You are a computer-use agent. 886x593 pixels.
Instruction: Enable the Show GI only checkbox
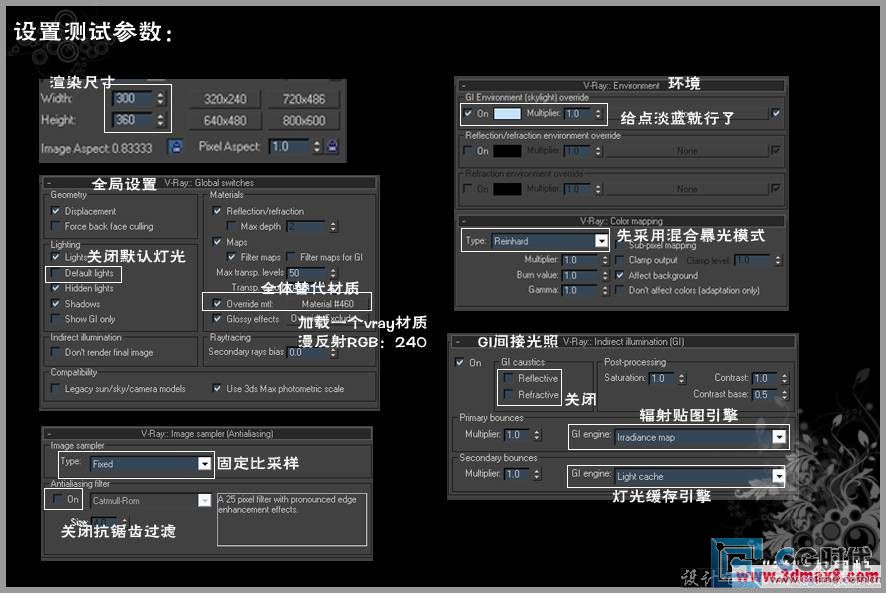point(55,319)
